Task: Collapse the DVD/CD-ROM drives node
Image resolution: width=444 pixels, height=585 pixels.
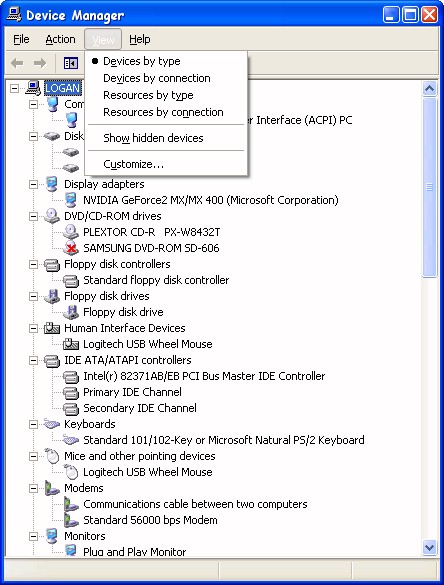Action: coord(34,216)
